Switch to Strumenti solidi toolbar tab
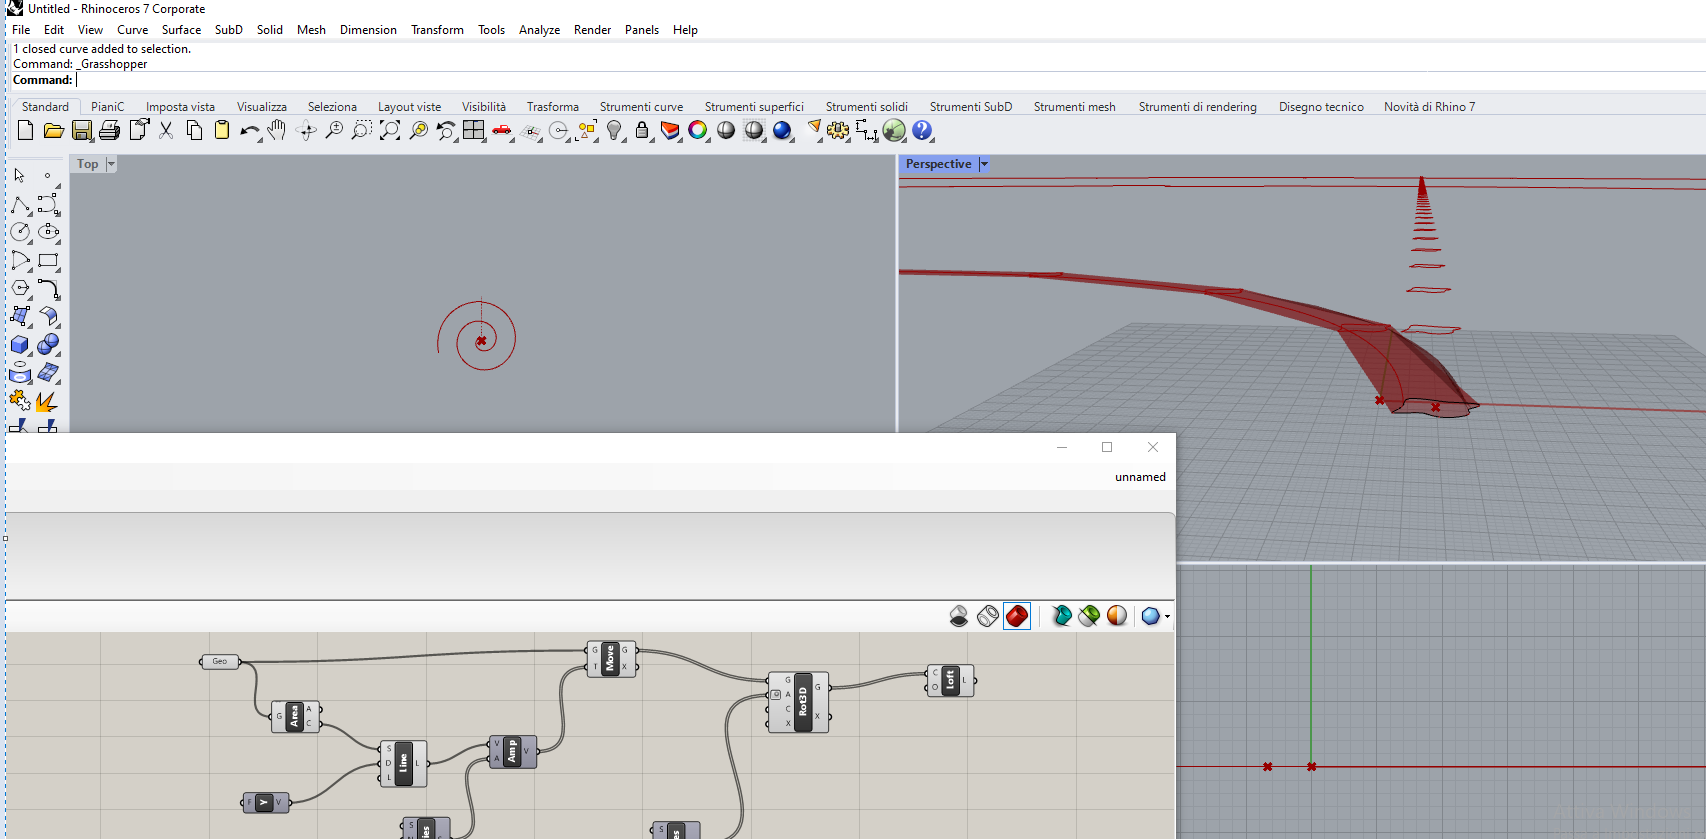Screen dimensions: 1706x839 pos(867,107)
